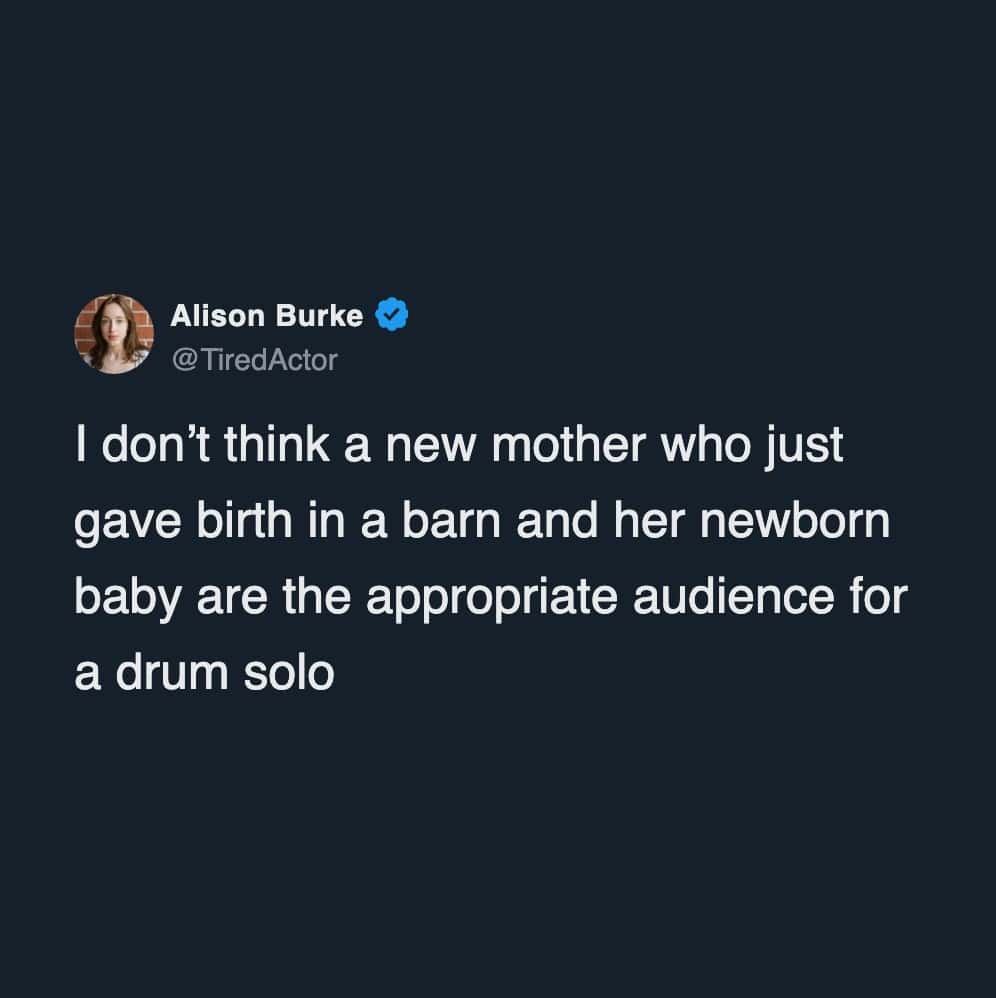Click the first tweet line starting "I don't think"

[459, 446]
